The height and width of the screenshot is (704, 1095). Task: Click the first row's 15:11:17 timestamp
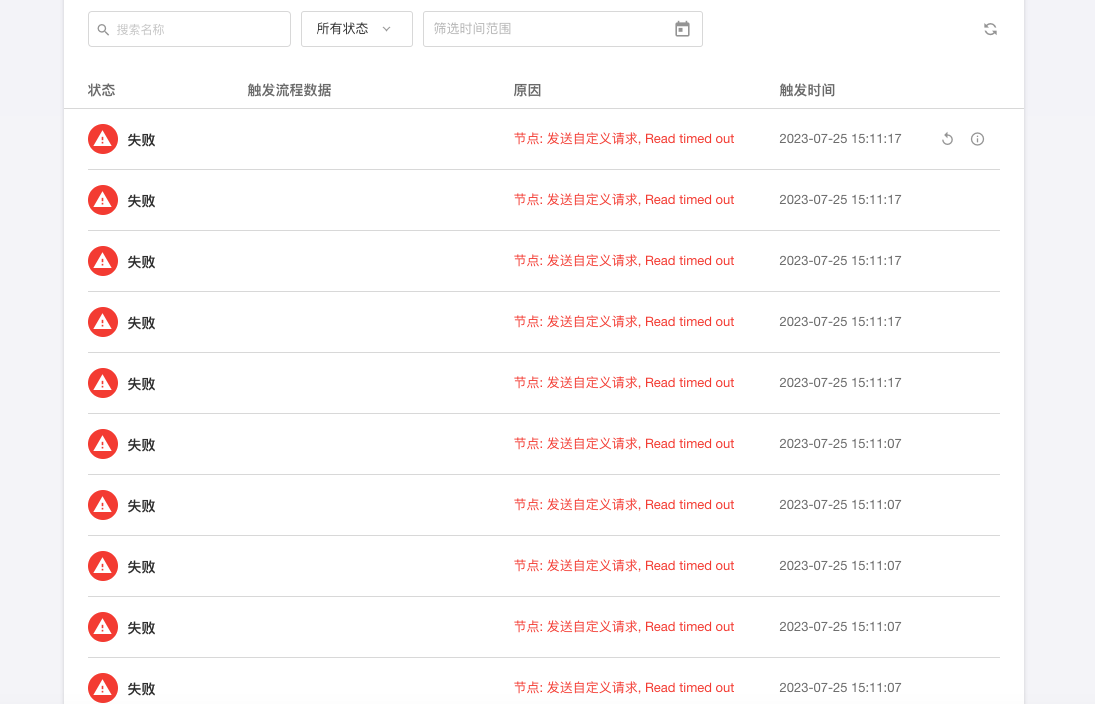[x=840, y=139]
